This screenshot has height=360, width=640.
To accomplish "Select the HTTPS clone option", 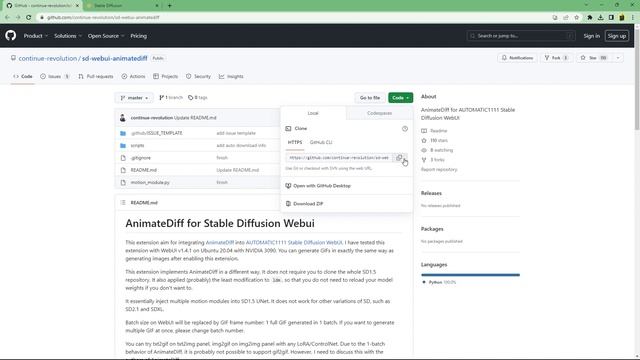I will tap(295, 142).
